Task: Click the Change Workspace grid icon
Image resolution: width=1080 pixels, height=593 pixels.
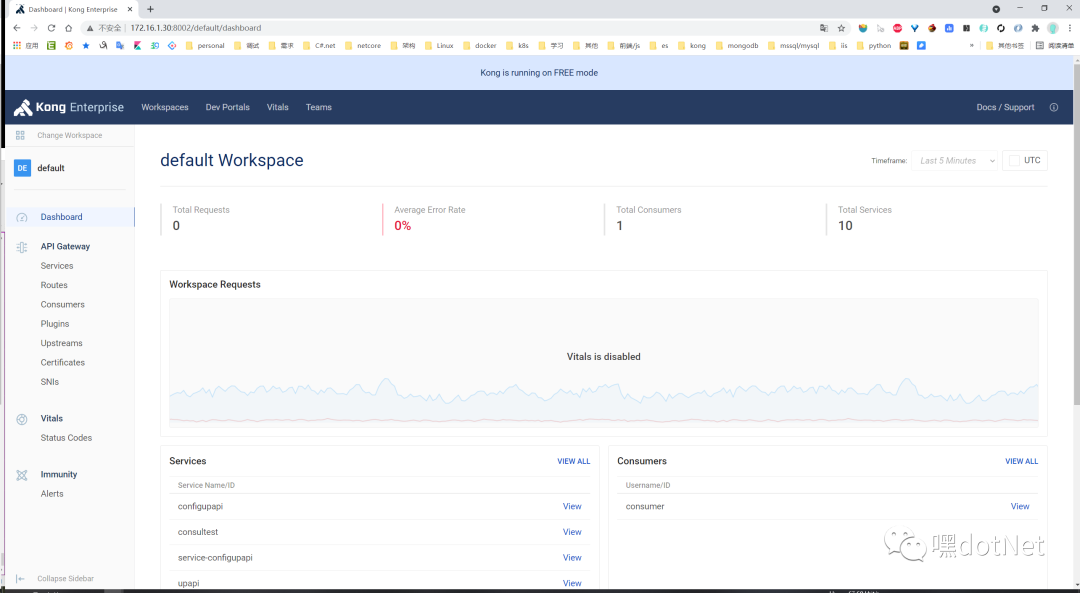Action: click(20, 135)
